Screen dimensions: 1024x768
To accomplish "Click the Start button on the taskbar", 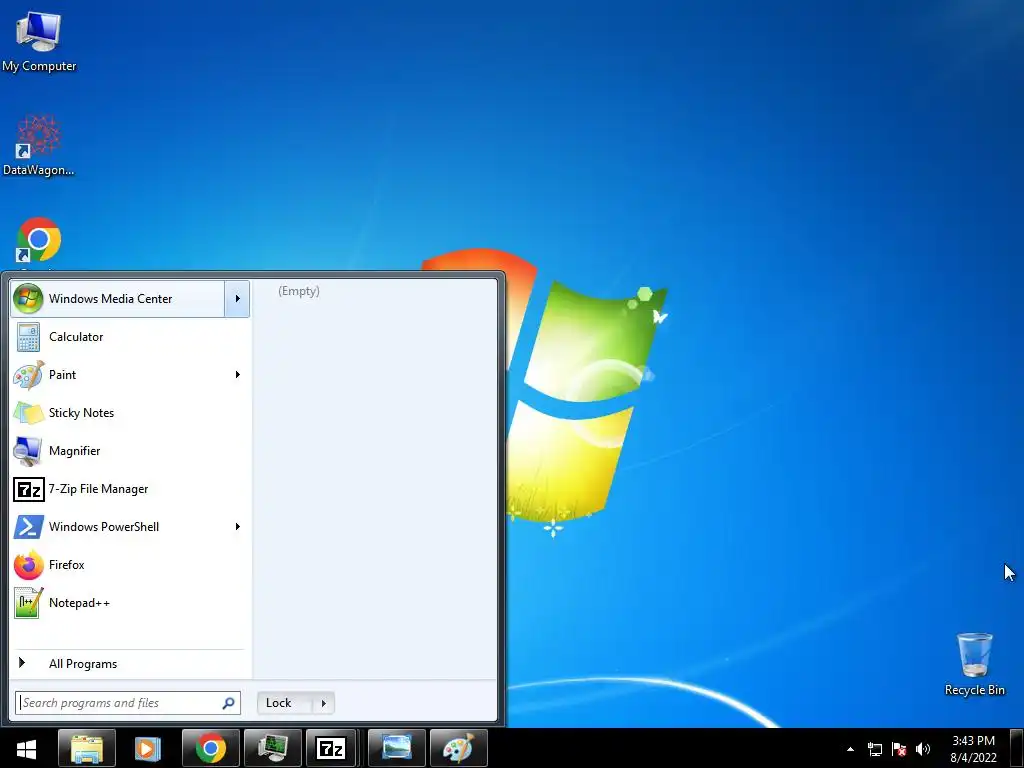I will (26, 748).
